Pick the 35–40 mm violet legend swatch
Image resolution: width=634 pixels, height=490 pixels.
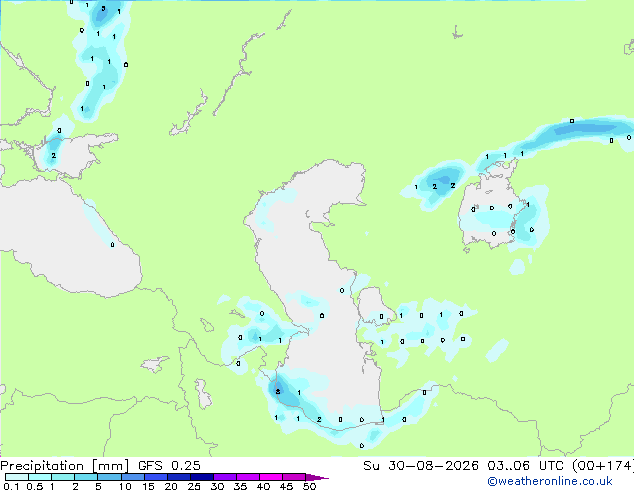click(x=248, y=477)
